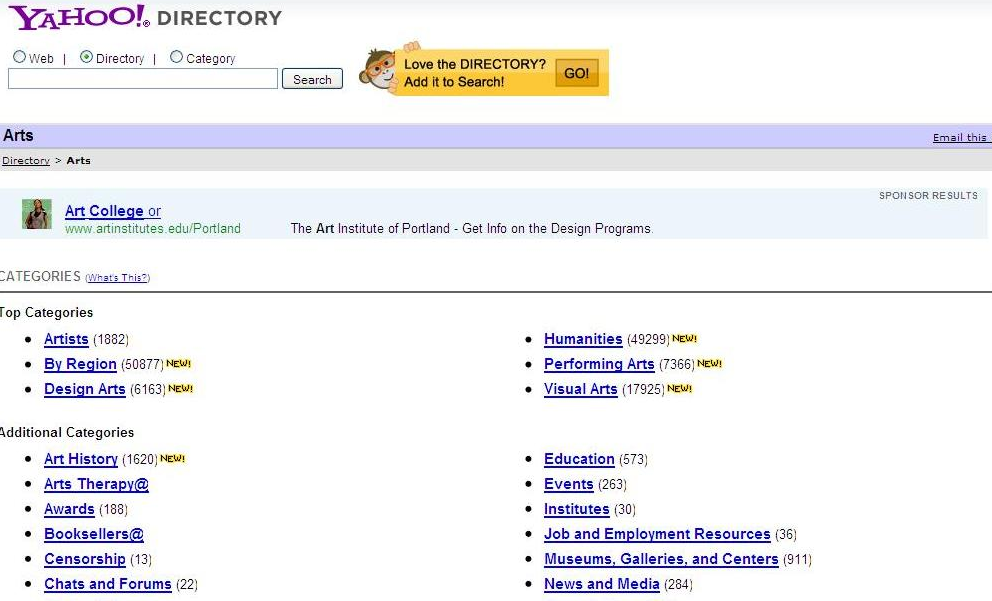Open the Email this option

pos(958,137)
